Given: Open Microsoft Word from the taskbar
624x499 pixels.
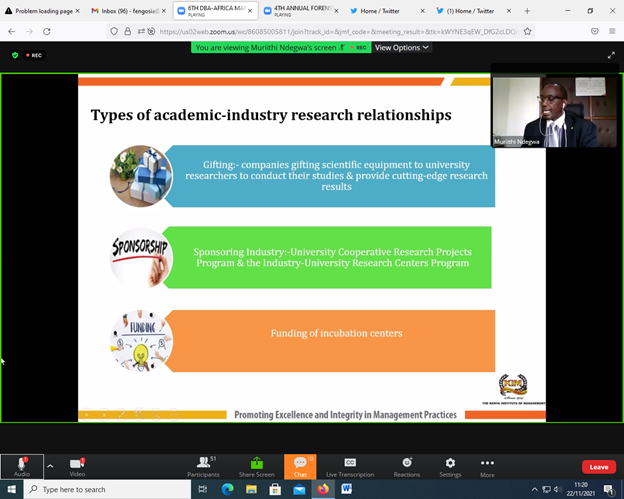Looking at the screenshot, I should pos(347,489).
